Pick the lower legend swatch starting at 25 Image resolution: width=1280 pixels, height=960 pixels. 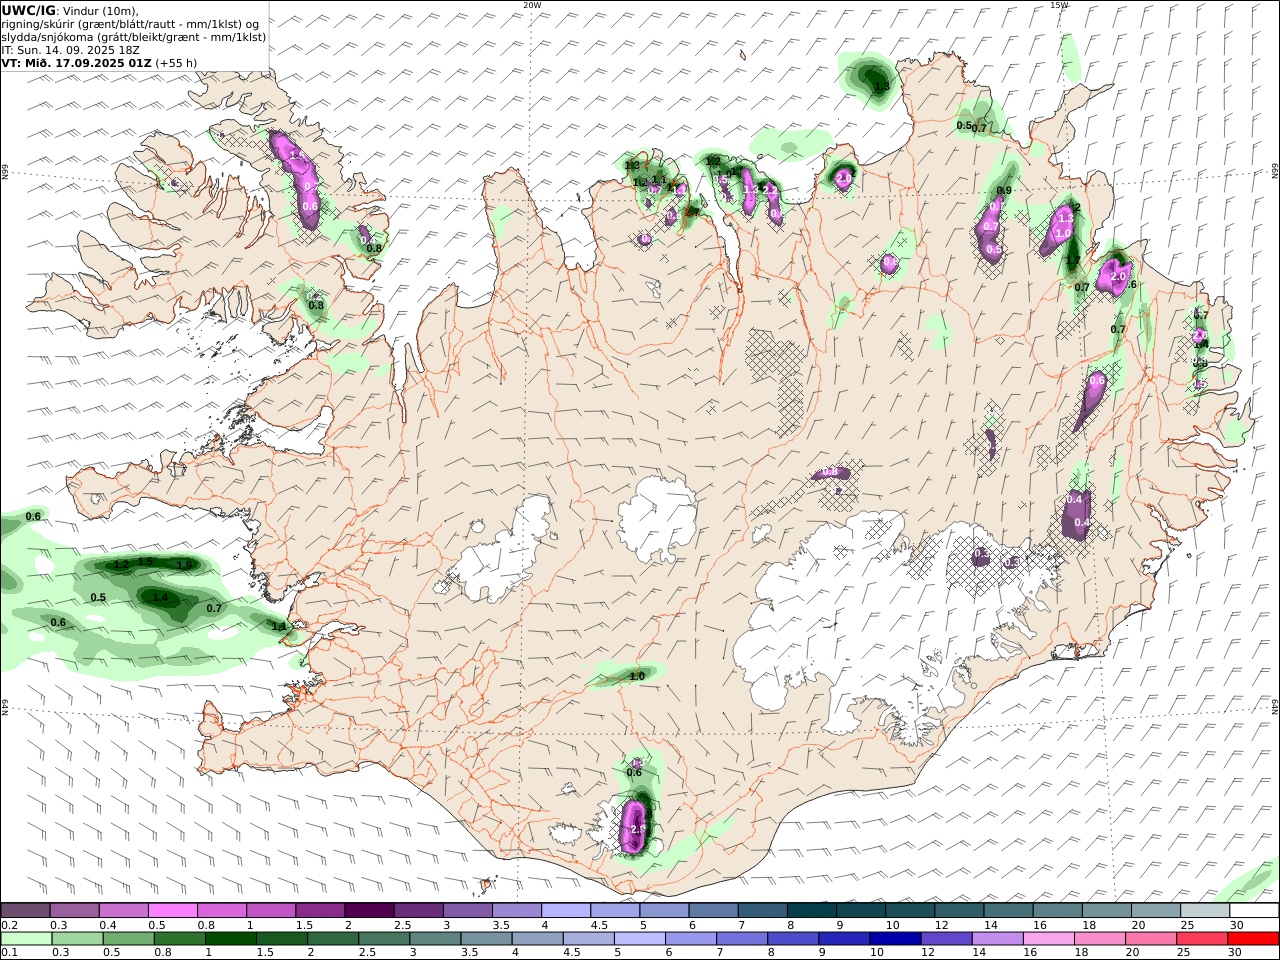[1200, 939]
